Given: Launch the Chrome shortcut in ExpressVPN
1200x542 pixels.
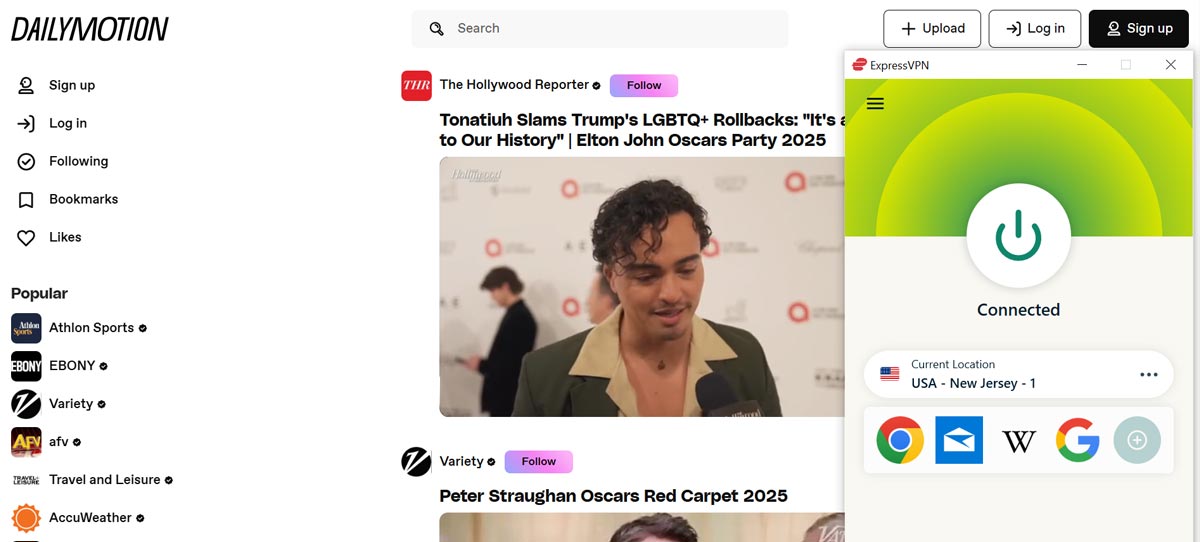Looking at the screenshot, I should tap(900, 440).
